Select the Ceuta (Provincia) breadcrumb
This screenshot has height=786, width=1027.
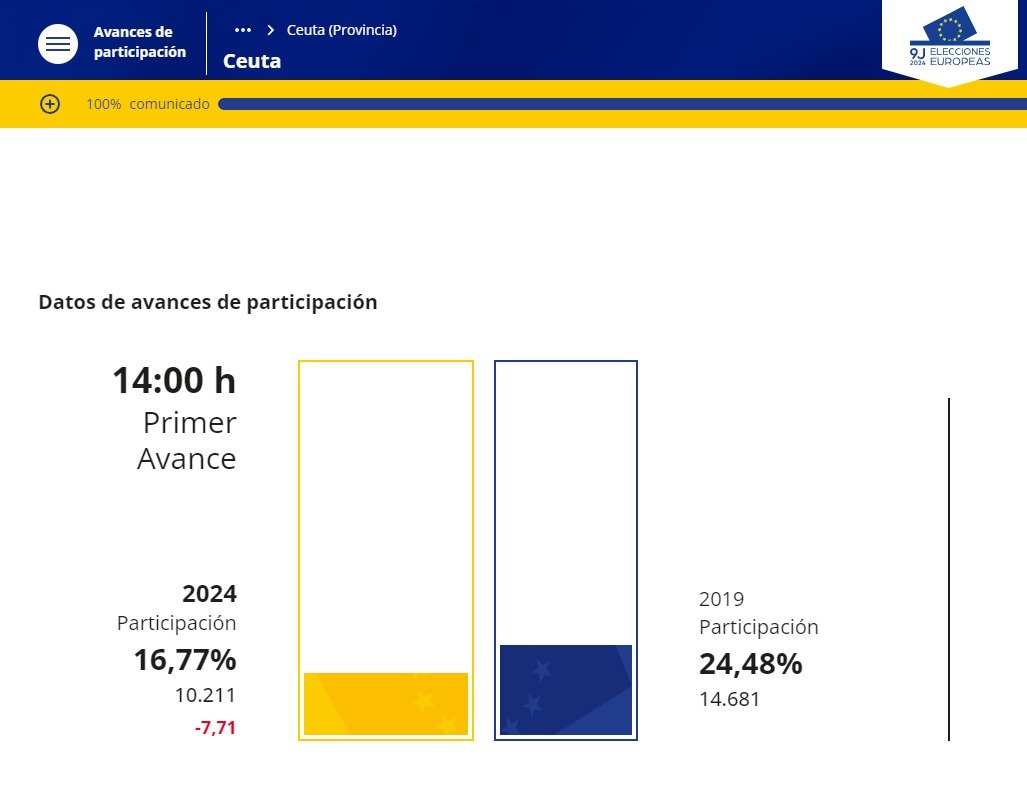pos(342,30)
